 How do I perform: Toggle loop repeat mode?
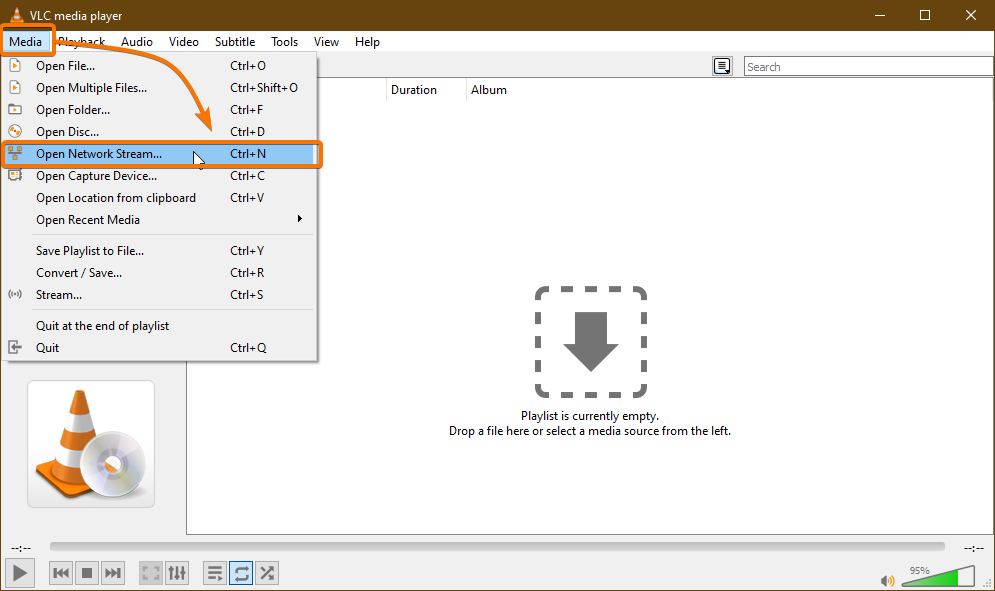pos(241,573)
